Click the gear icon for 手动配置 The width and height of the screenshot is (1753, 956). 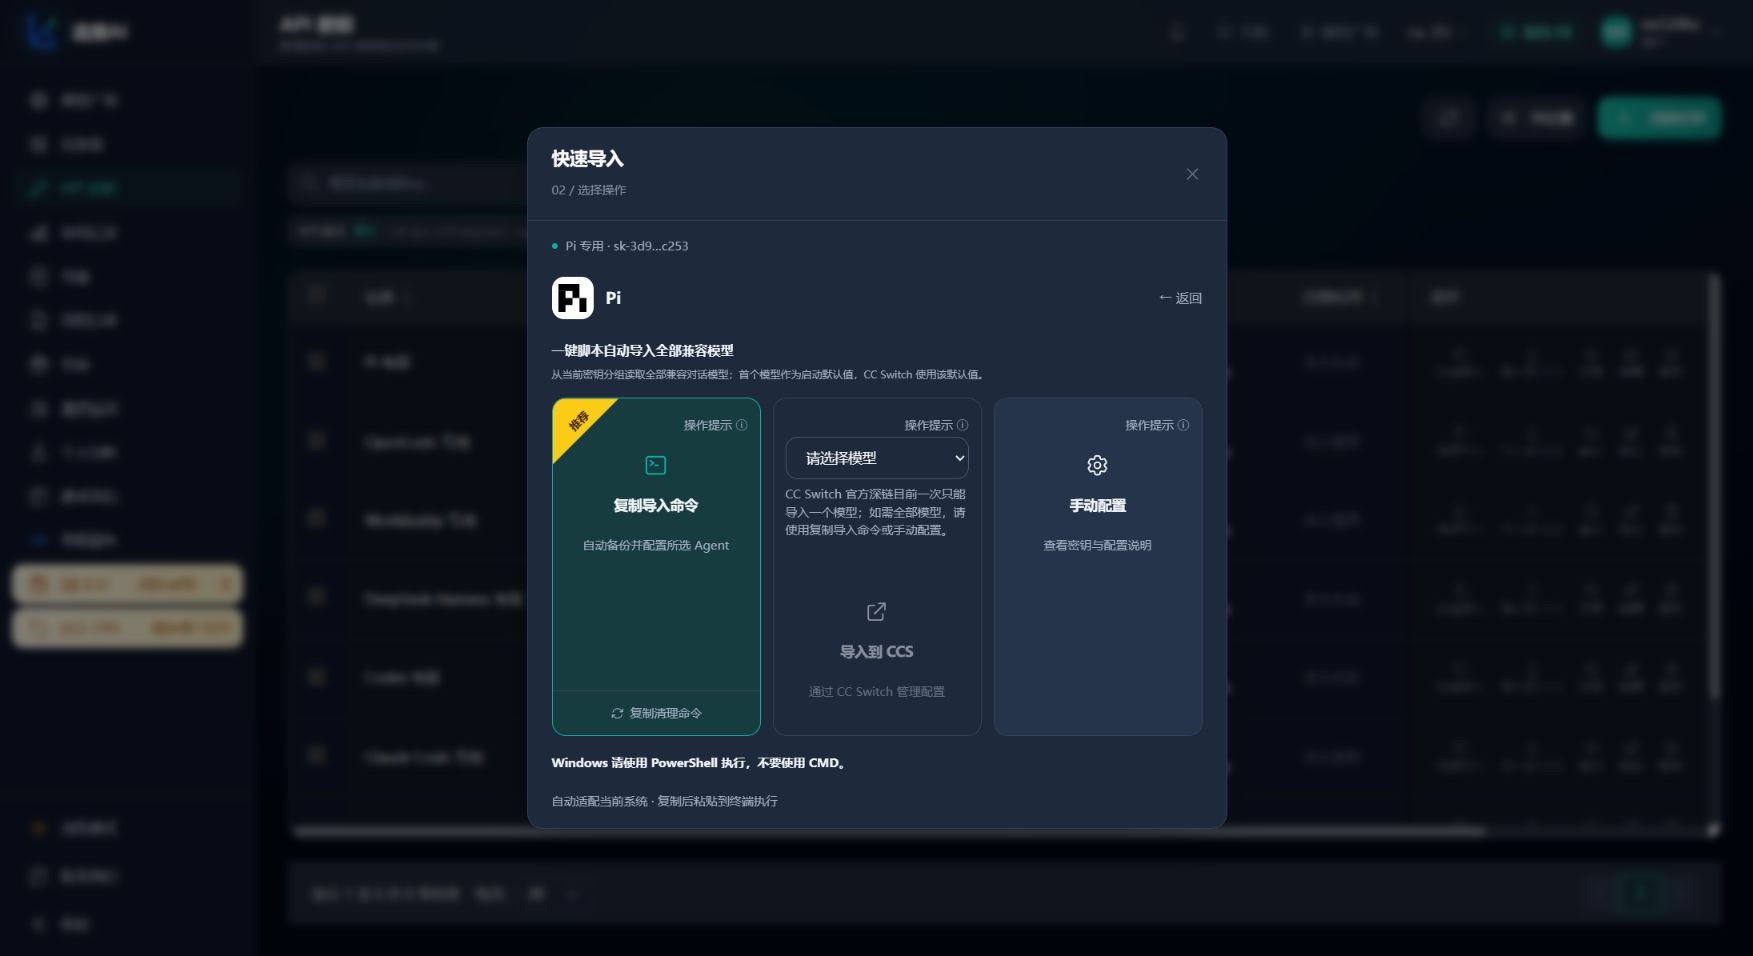[x=1097, y=465]
